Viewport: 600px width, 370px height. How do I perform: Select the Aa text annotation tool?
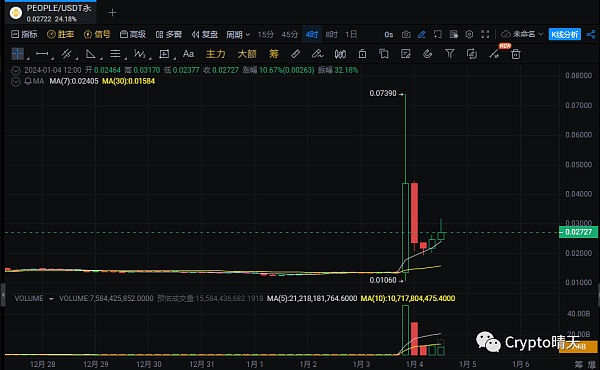[188, 54]
